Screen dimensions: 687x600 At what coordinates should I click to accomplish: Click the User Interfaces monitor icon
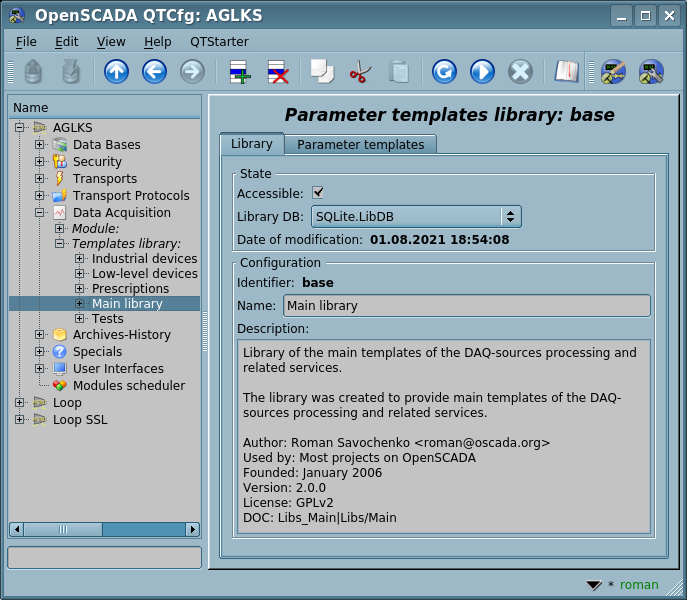pyautogui.click(x=60, y=369)
